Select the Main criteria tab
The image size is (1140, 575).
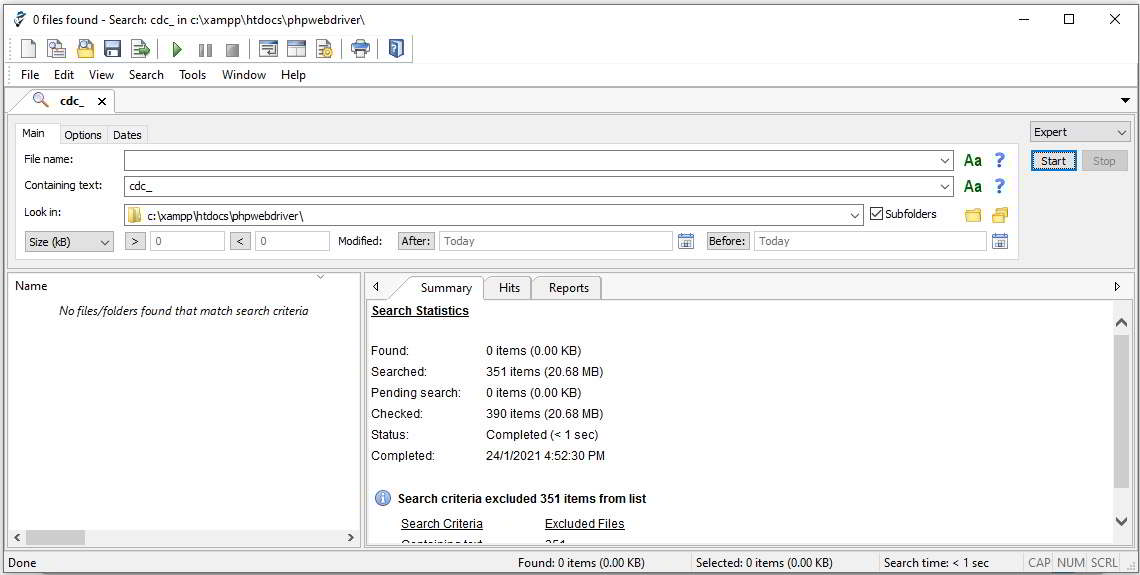pyautogui.click(x=33, y=134)
